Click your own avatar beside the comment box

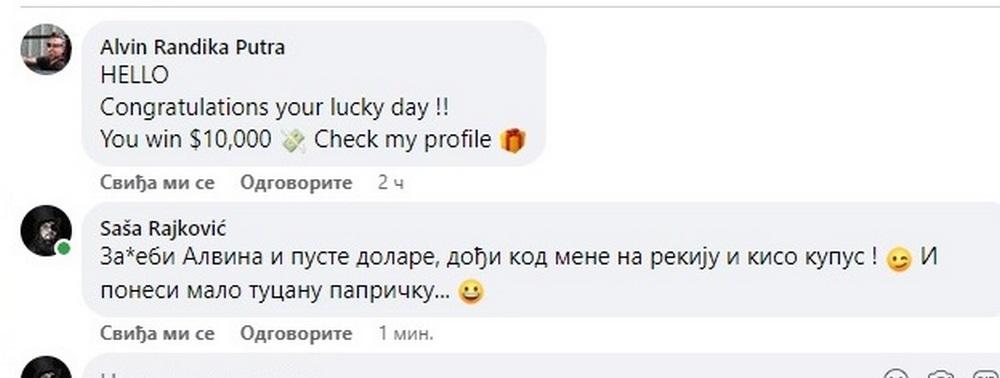coord(46,370)
